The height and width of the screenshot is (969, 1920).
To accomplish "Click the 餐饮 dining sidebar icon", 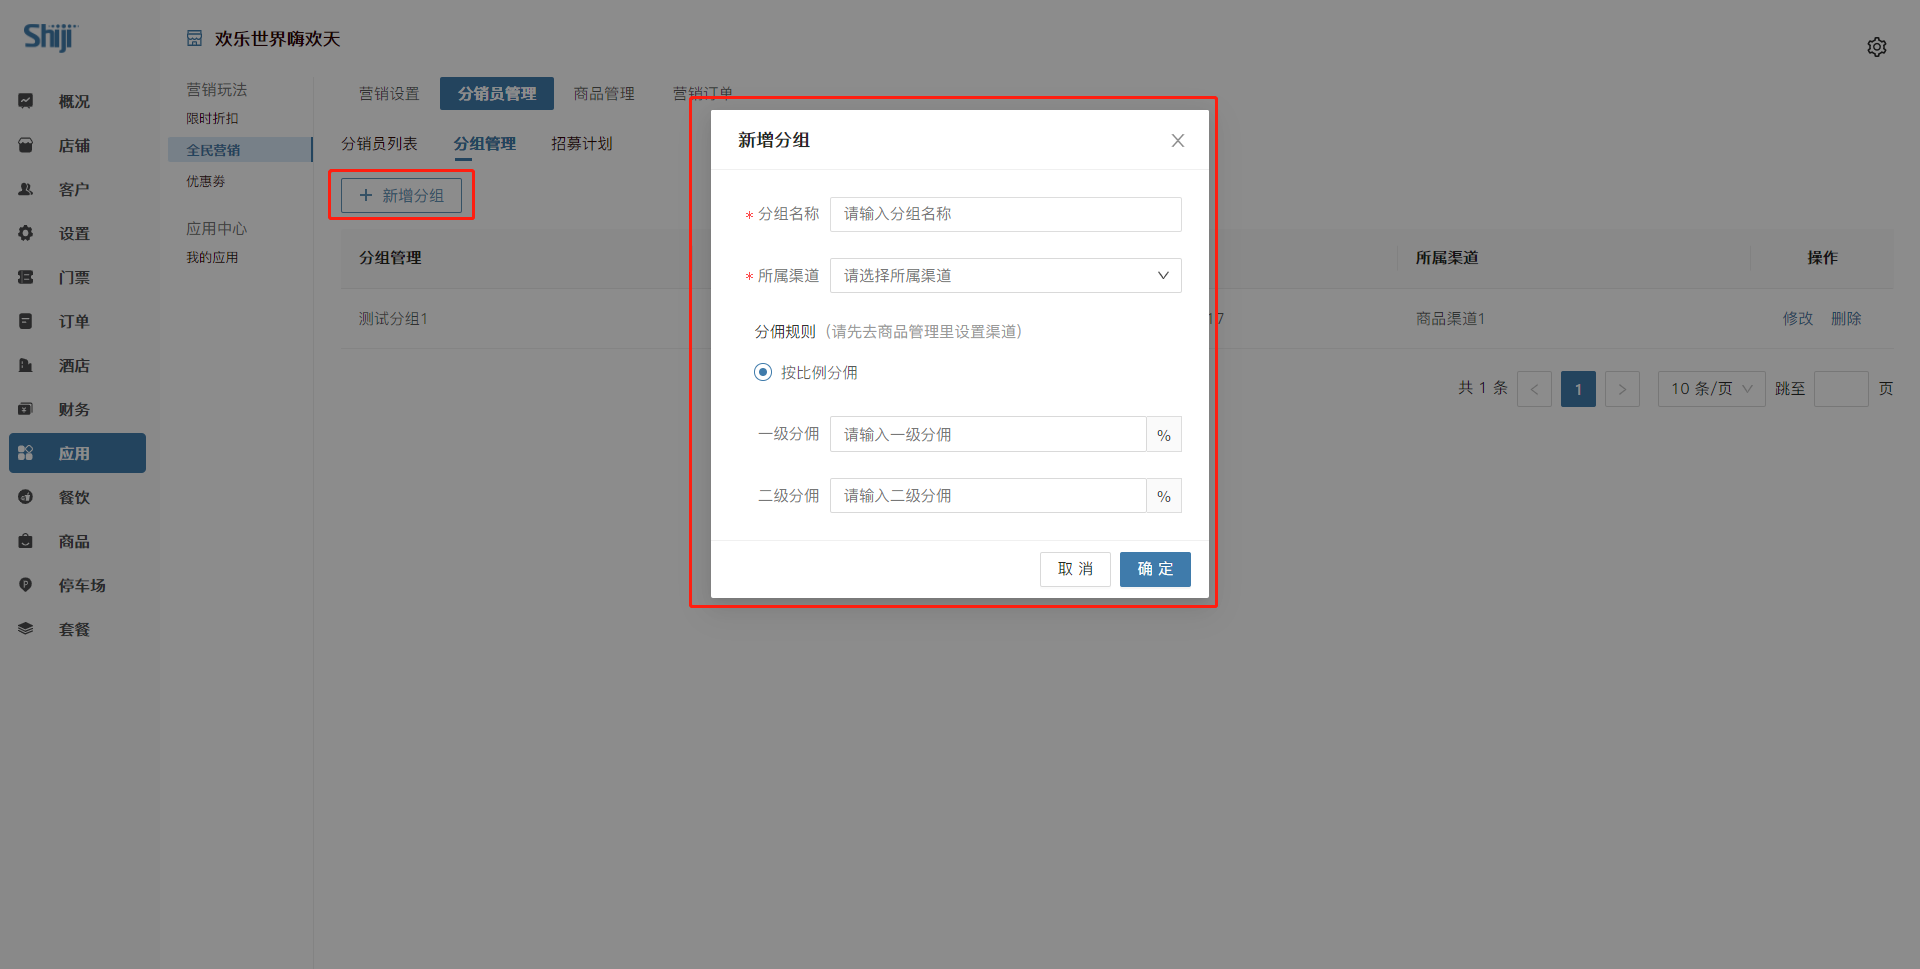I will coord(26,497).
